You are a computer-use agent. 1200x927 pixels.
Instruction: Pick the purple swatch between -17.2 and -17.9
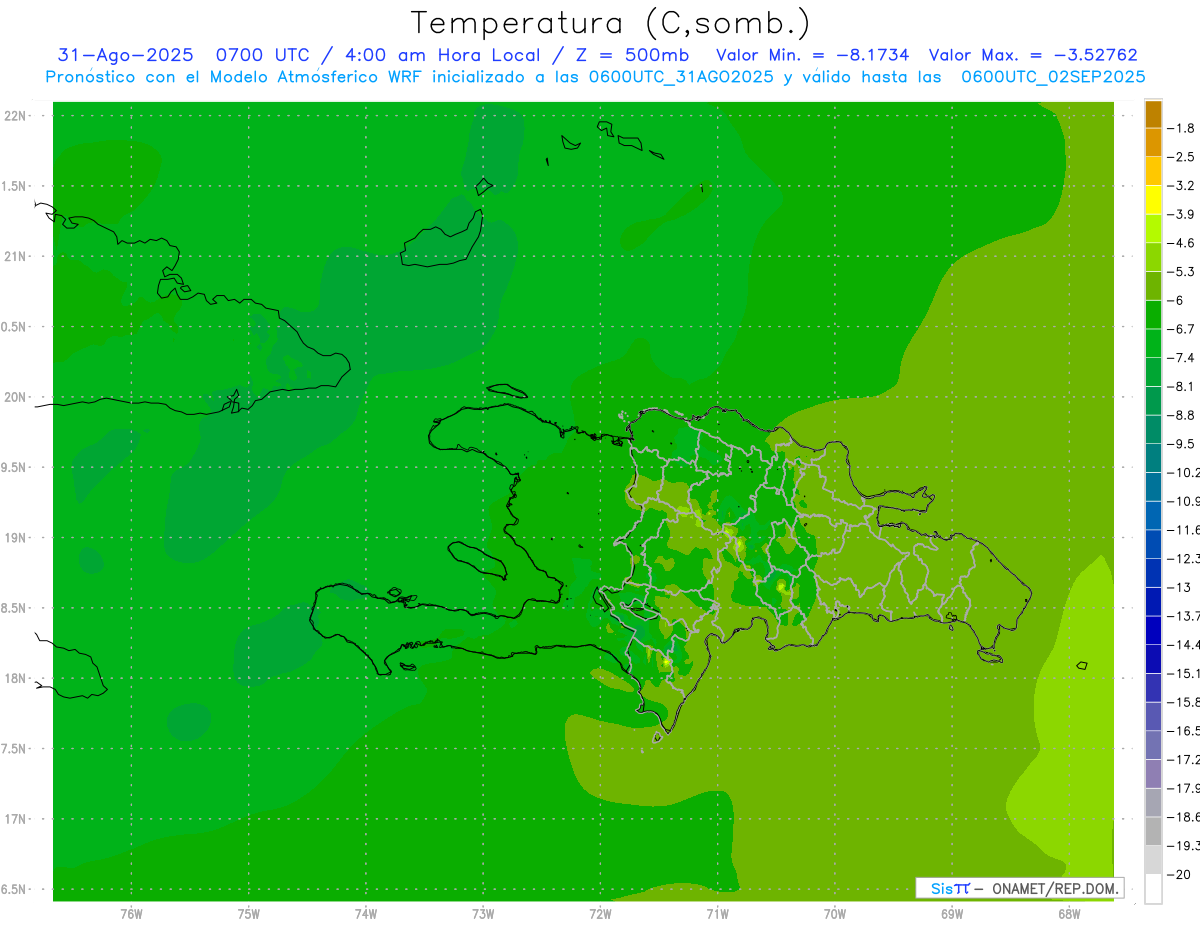pos(1153,774)
